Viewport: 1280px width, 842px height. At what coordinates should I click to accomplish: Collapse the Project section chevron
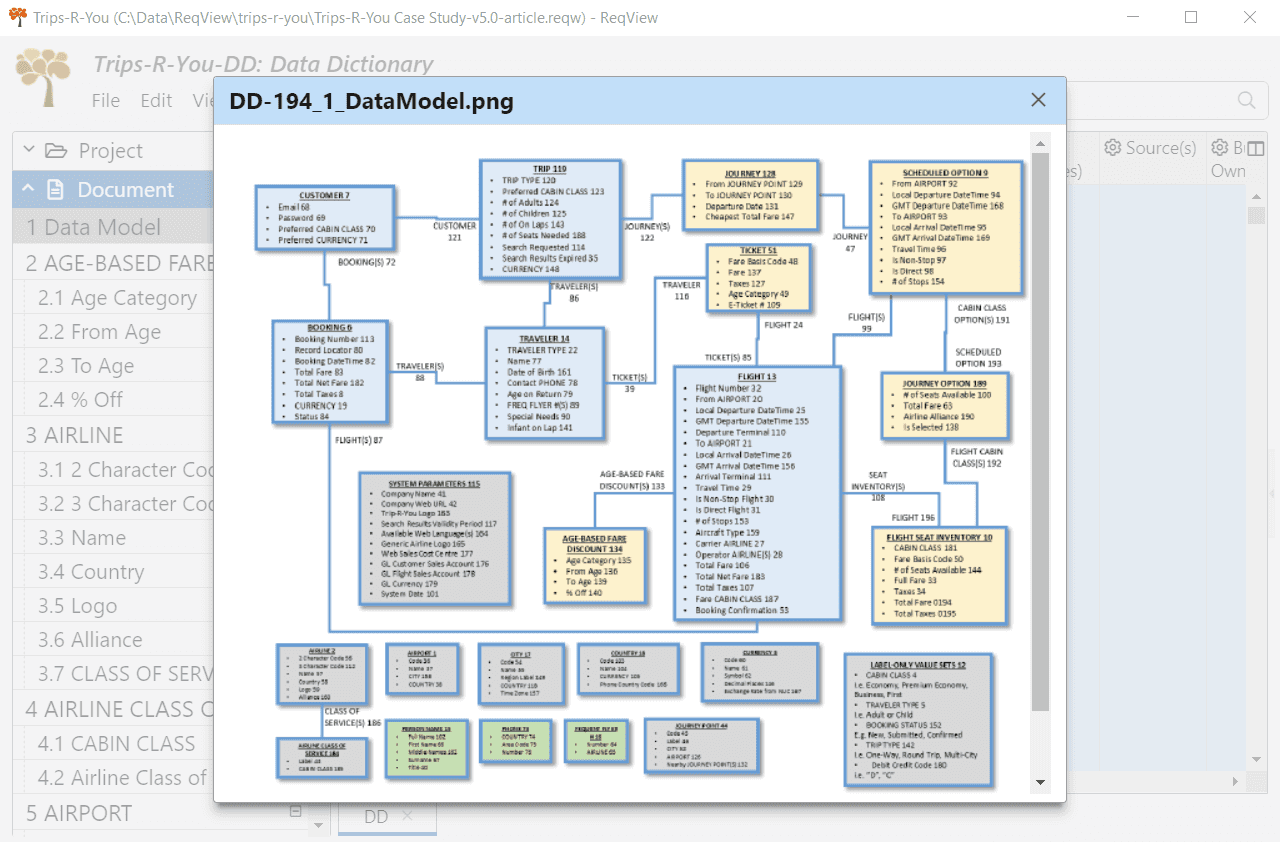coord(29,150)
